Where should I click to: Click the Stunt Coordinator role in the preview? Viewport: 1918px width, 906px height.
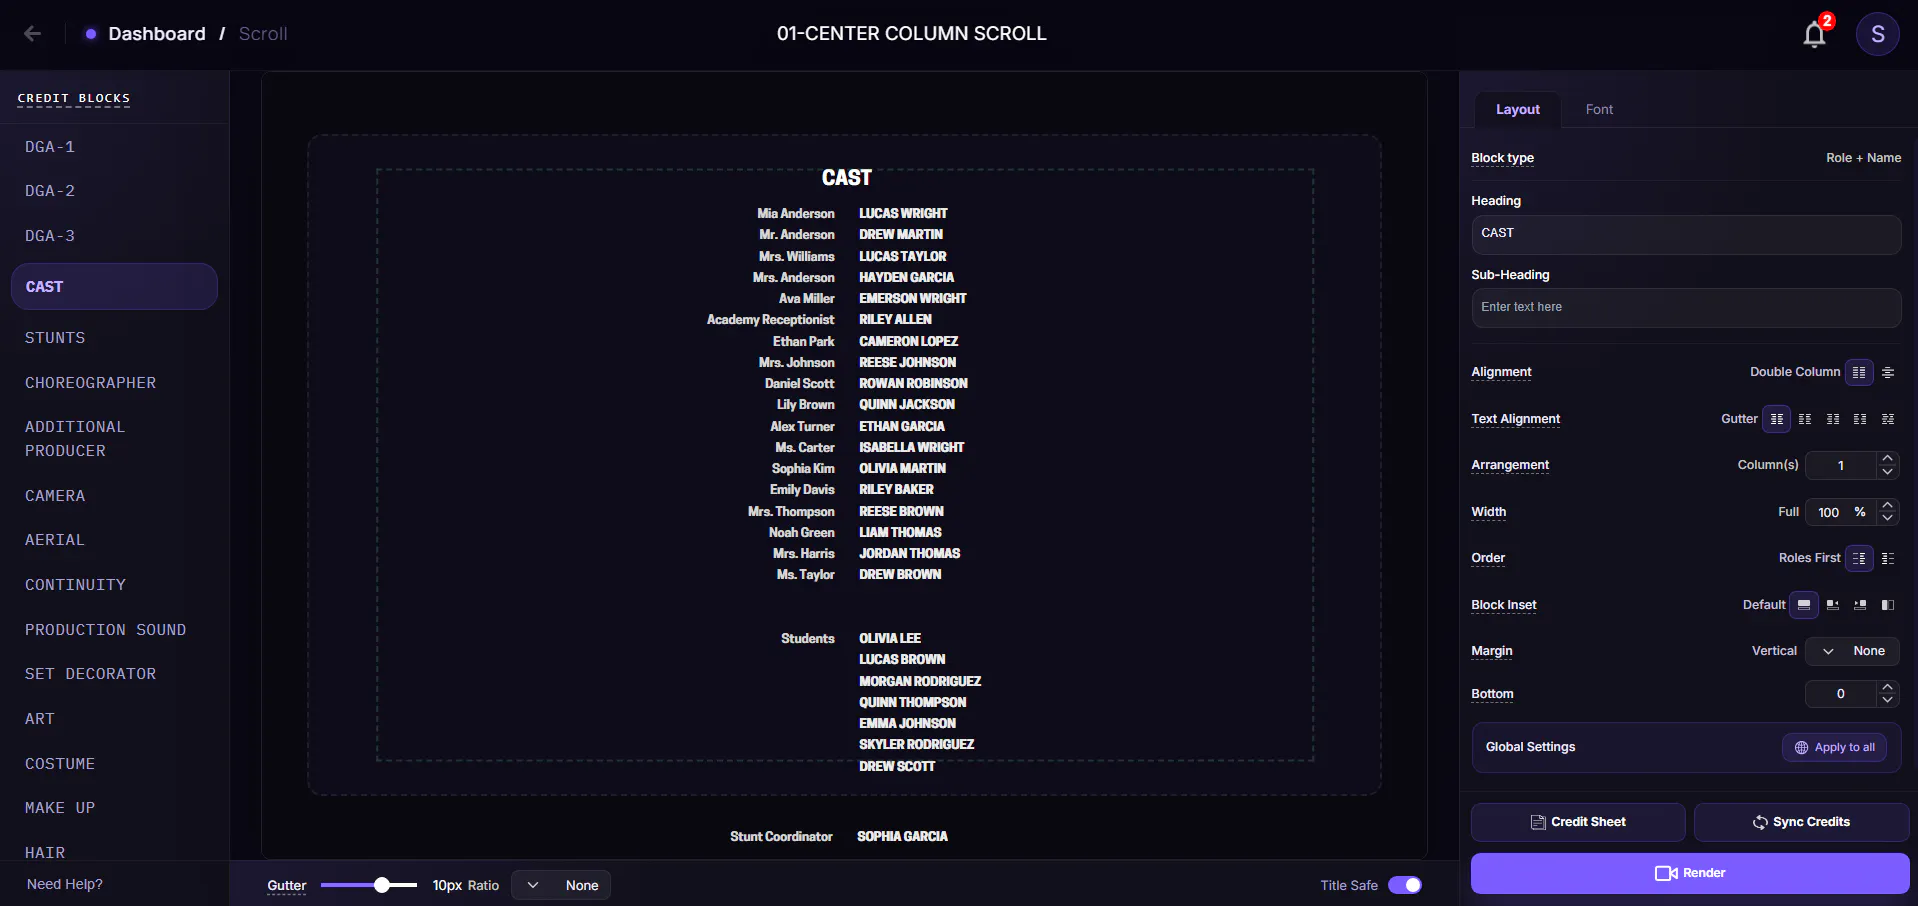[x=781, y=837]
